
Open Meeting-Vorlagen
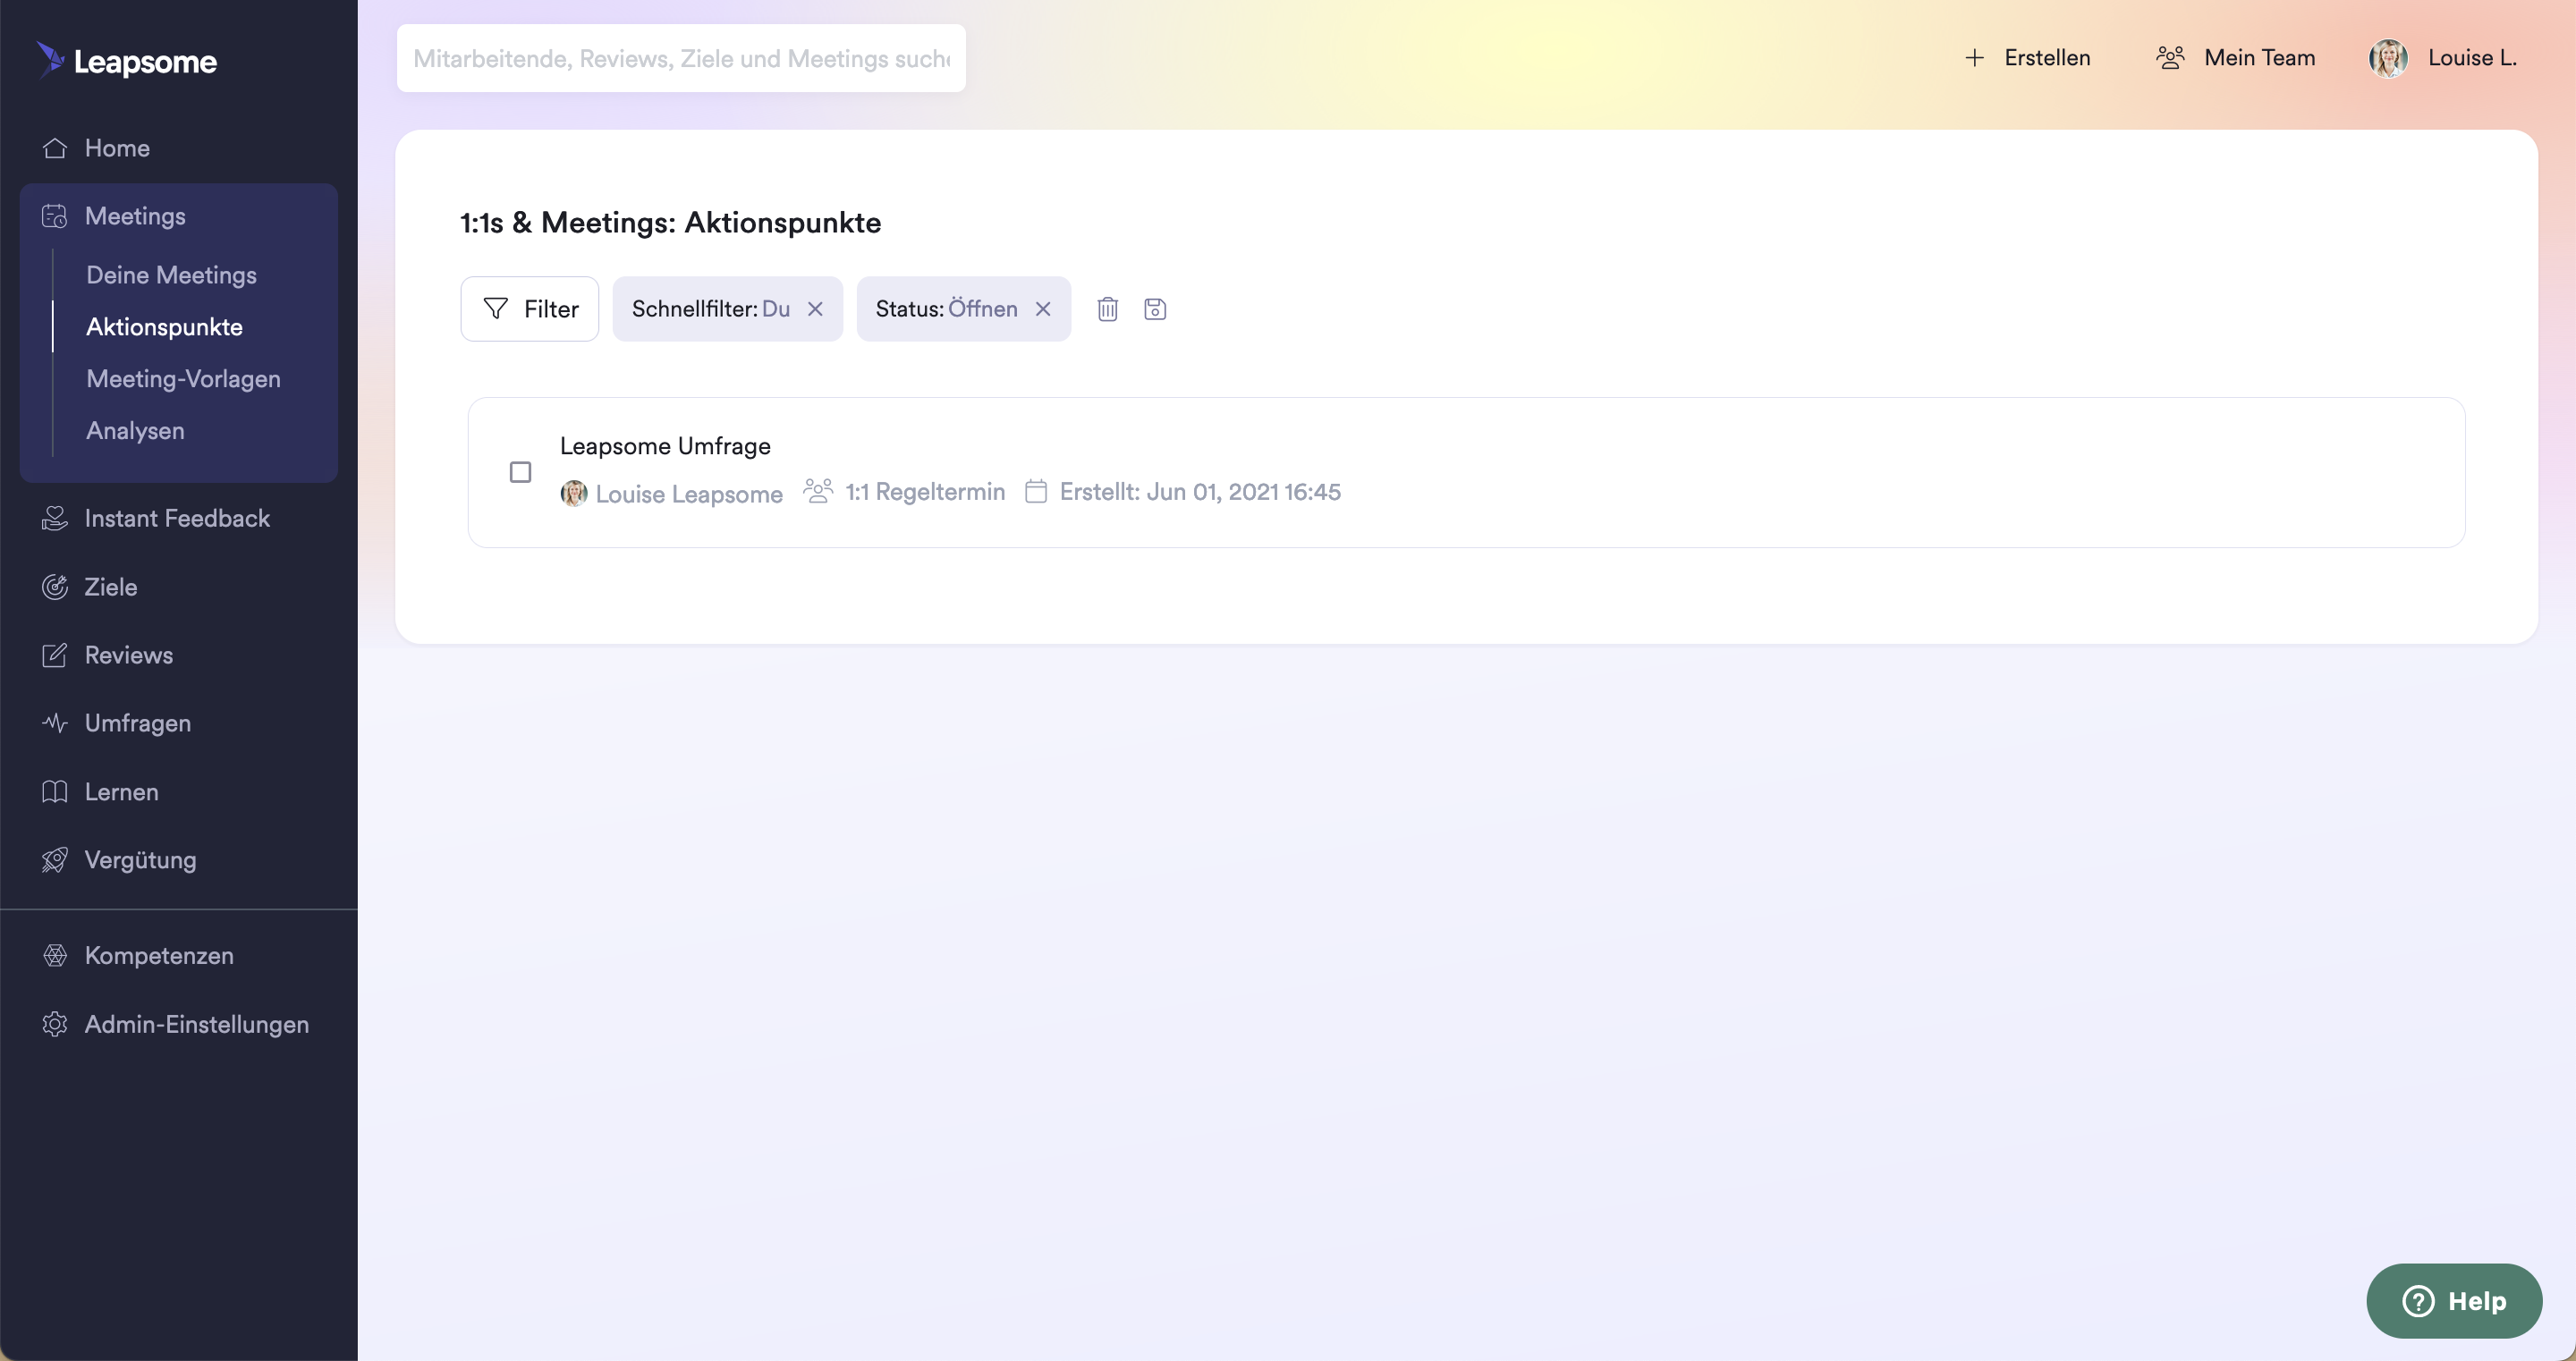183,379
